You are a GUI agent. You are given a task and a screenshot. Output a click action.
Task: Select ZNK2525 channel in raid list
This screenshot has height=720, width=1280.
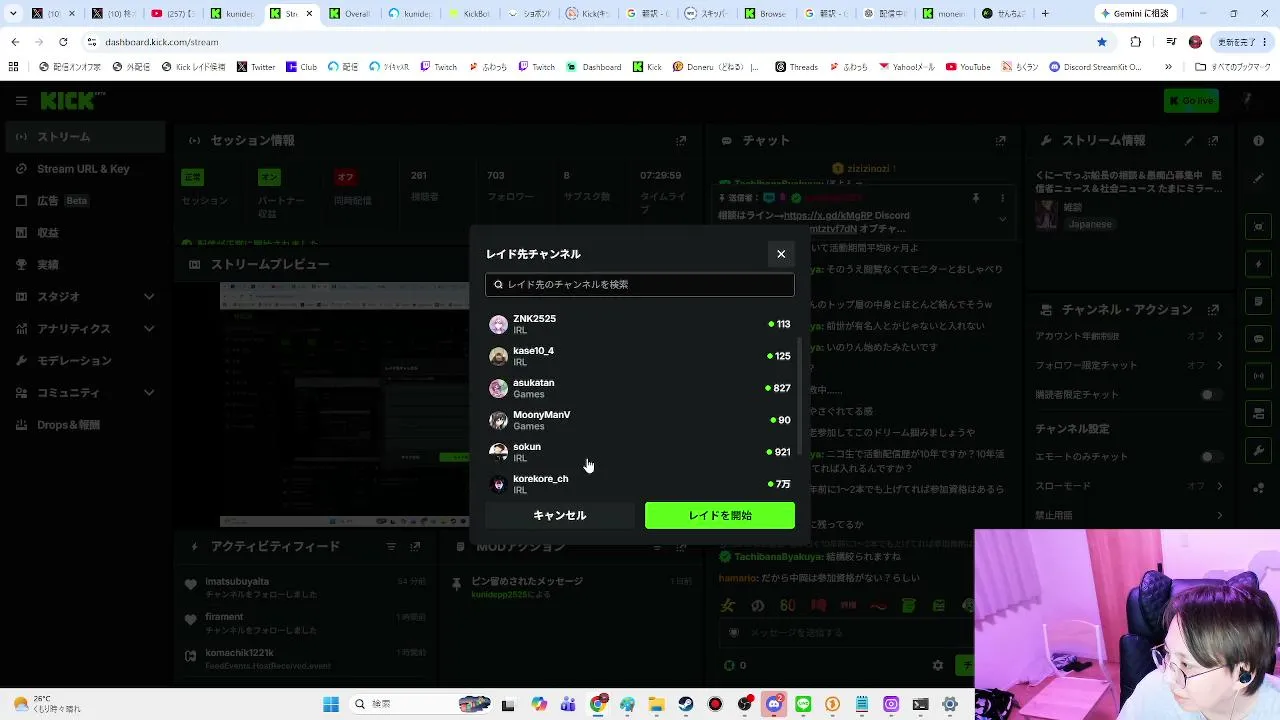640,324
